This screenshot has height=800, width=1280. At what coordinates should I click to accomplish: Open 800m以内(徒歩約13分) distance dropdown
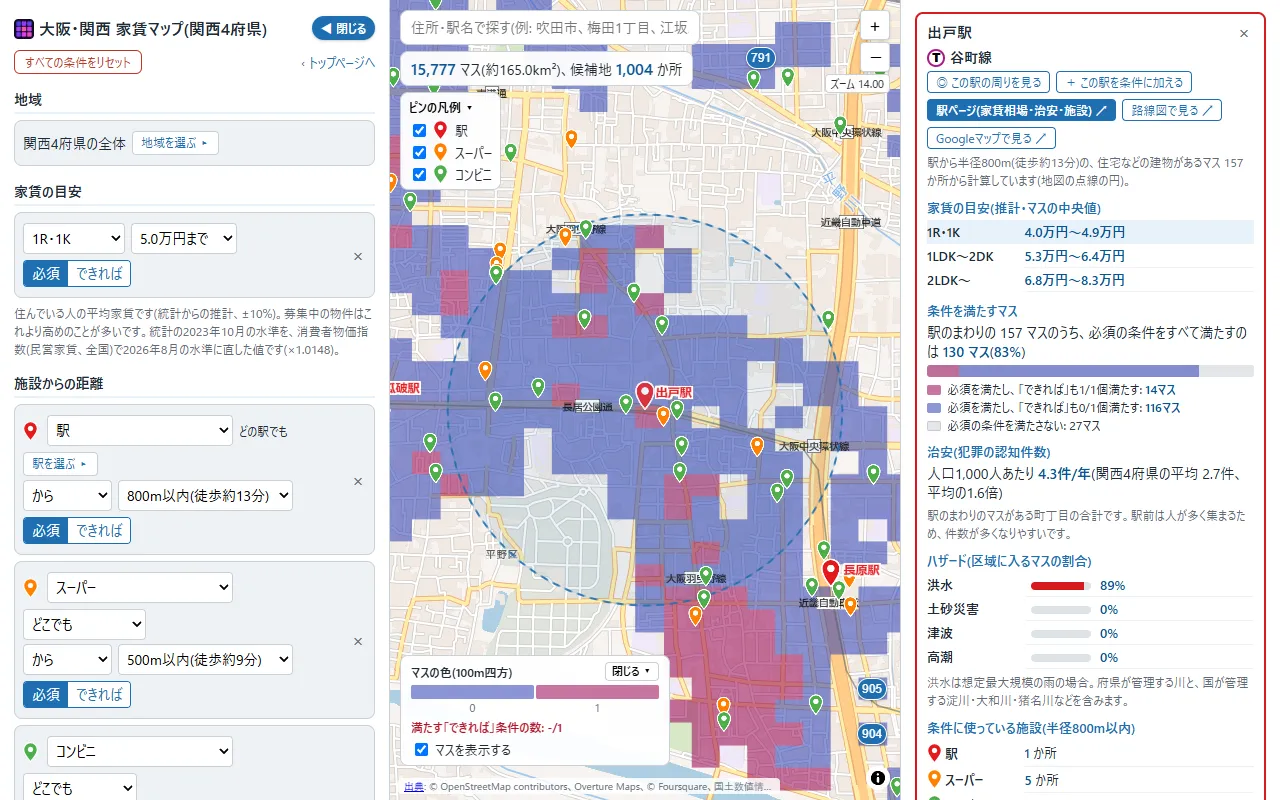coord(205,495)
